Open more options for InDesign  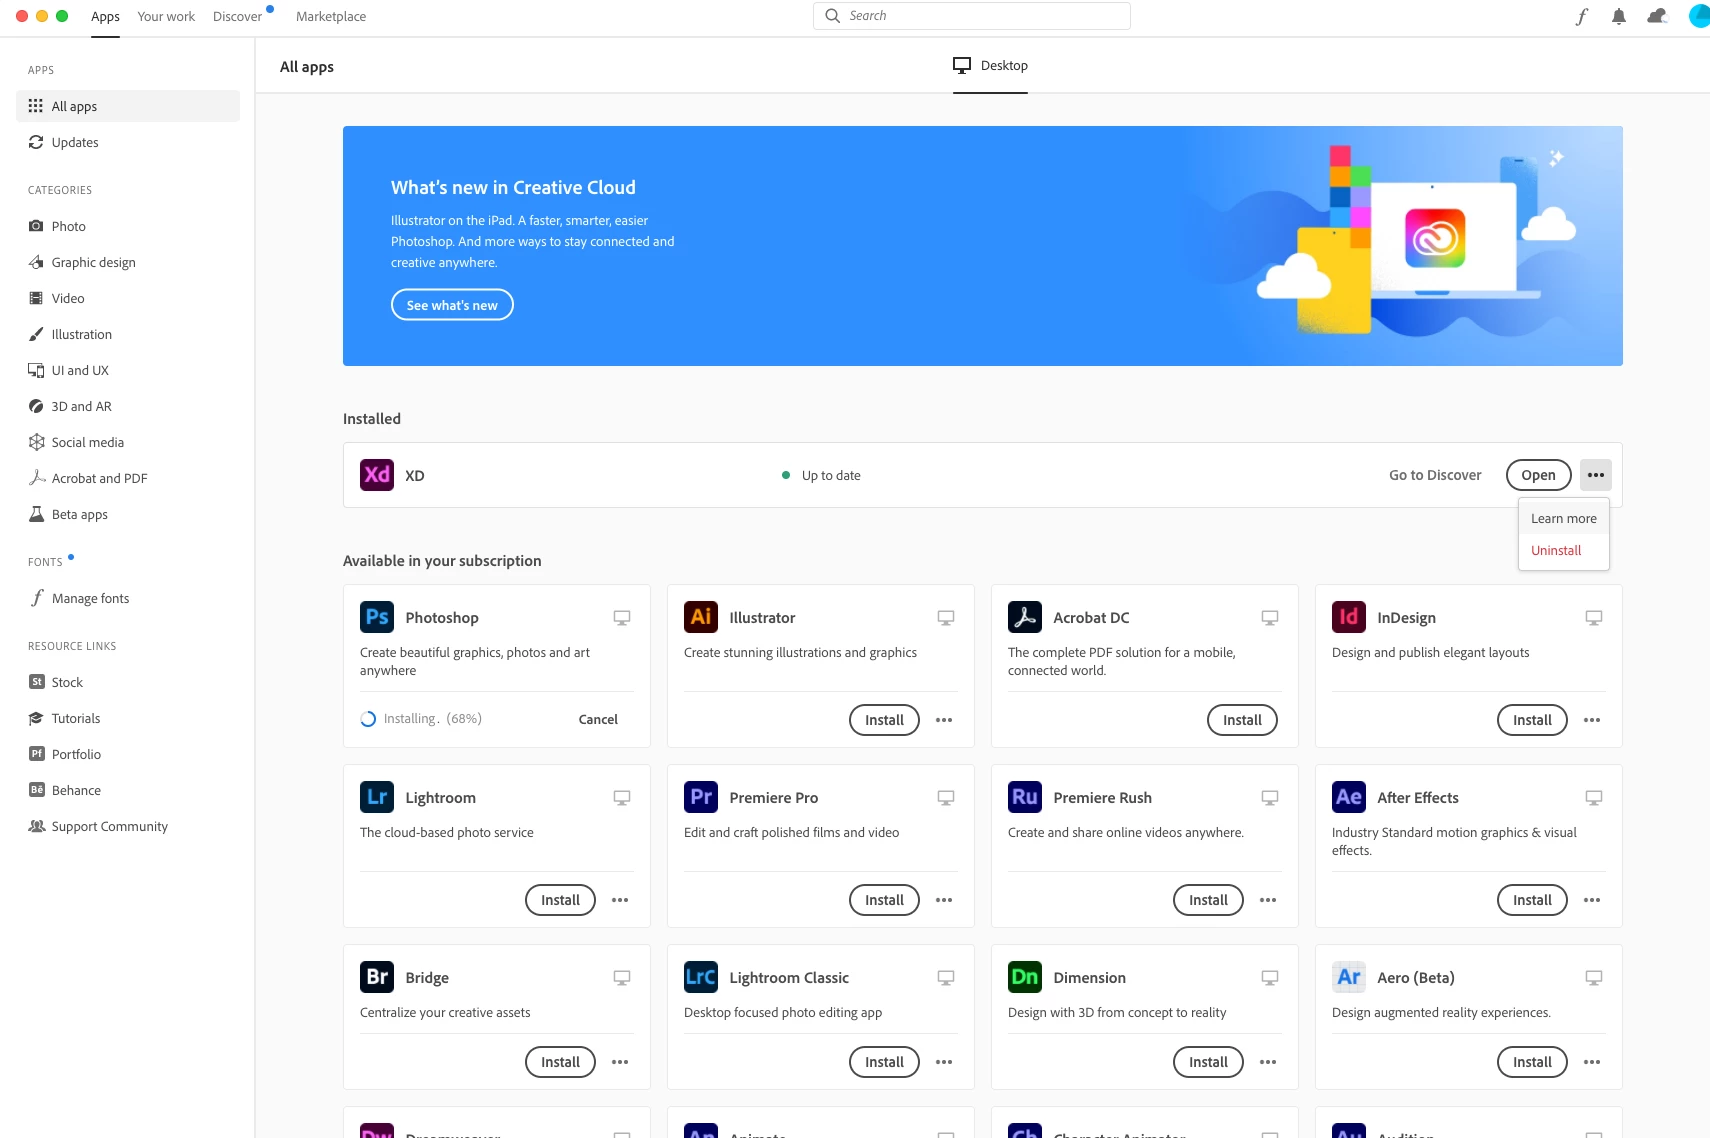1592,720
